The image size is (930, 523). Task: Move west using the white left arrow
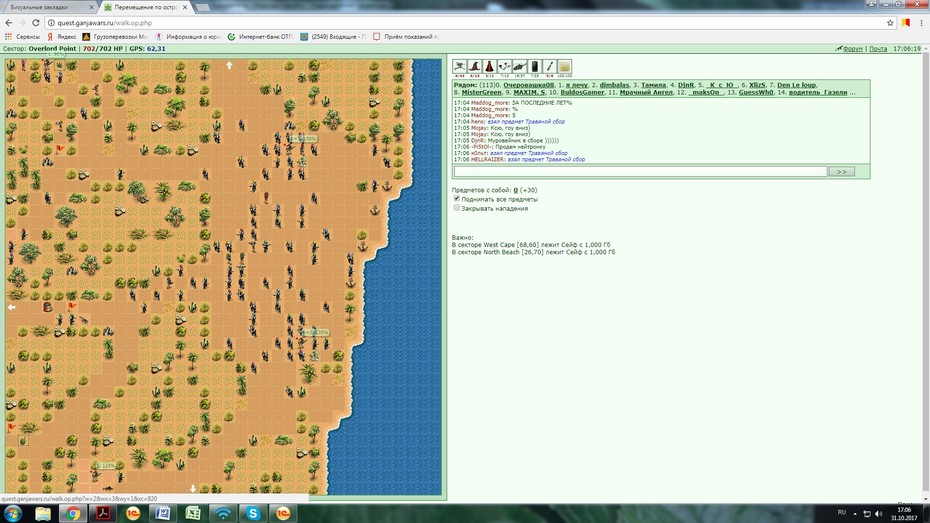(11, 307)
